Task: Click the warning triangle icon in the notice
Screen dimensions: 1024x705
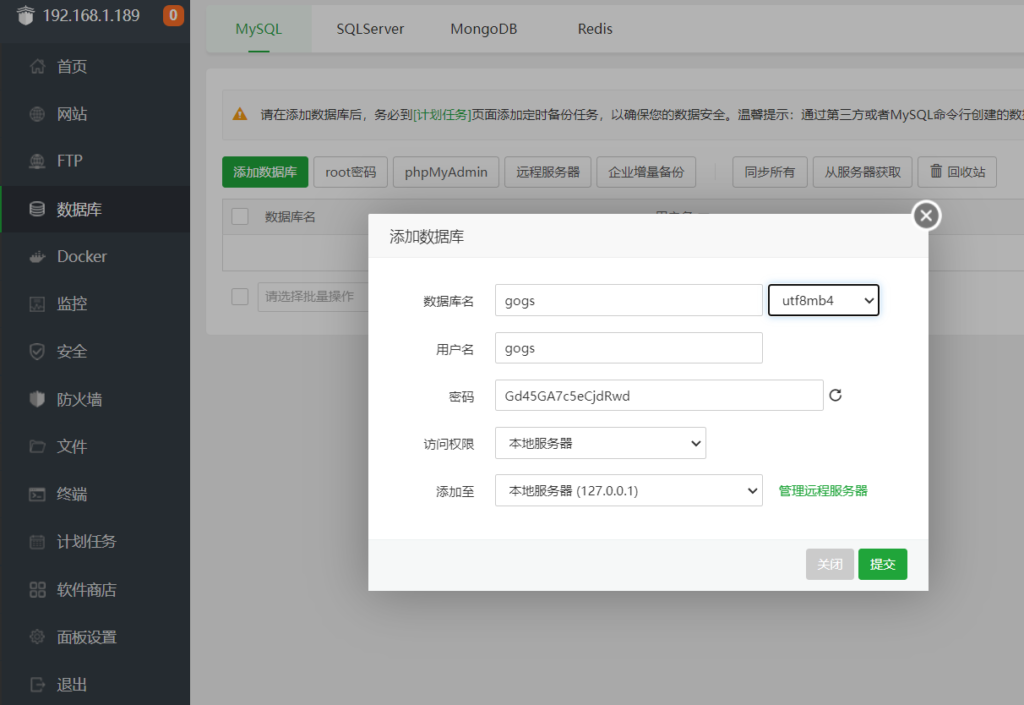Action: click(240, 114)
